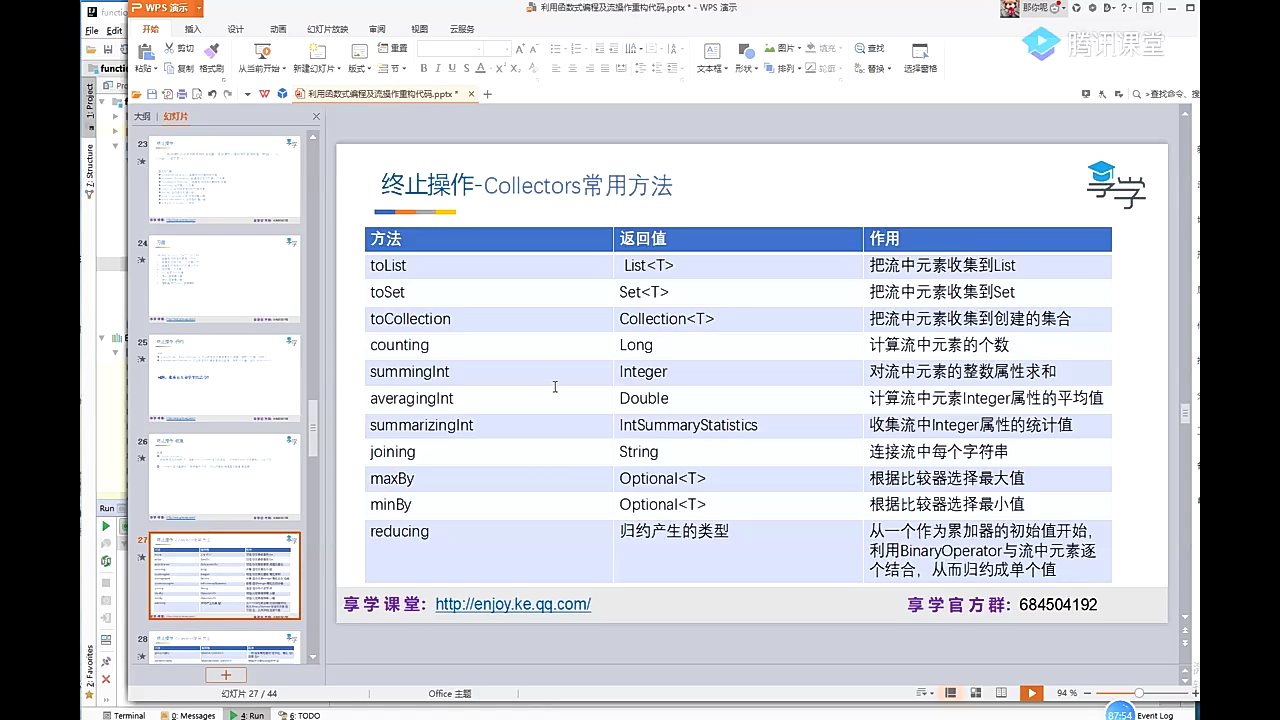
Task: Click the font color A button
Action: 481,69
